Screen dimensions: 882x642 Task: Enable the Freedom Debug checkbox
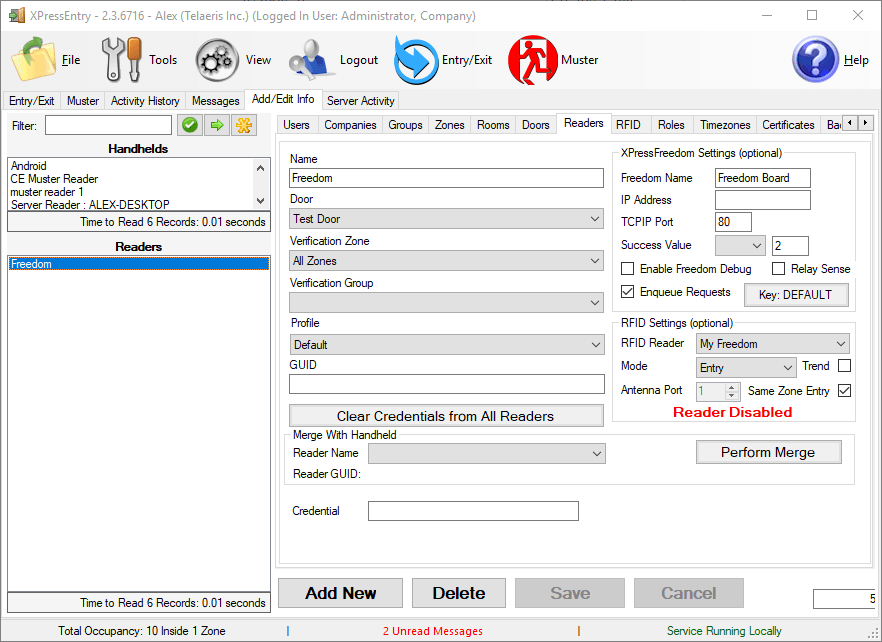(628, 268)
